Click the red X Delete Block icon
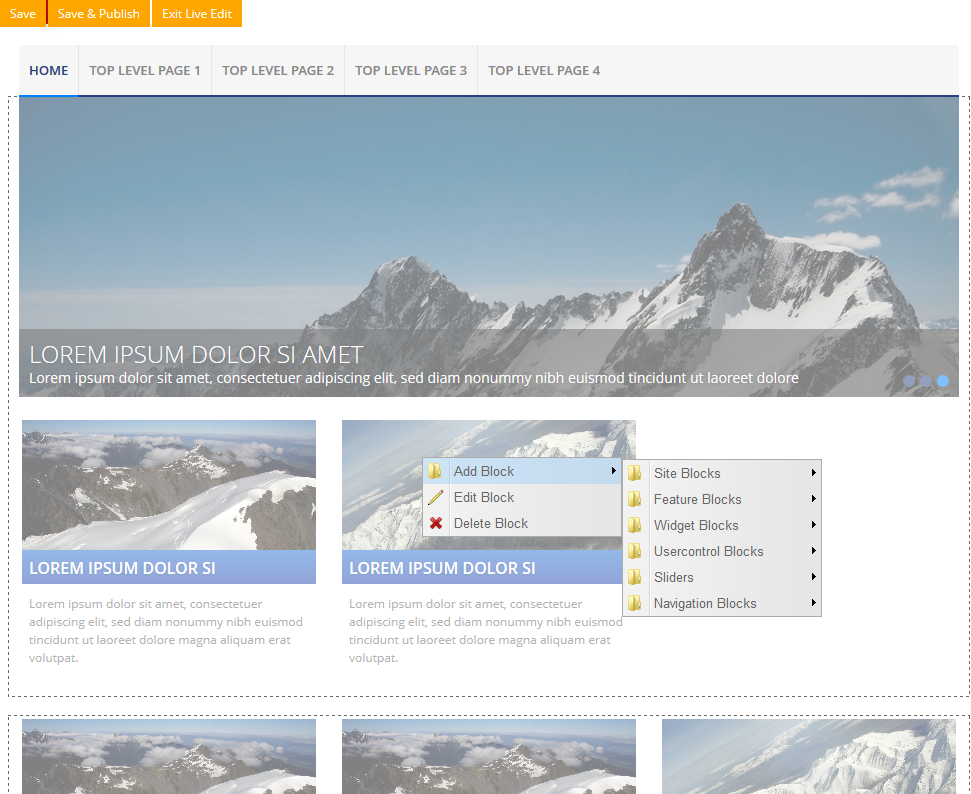 tap(435, 523)
